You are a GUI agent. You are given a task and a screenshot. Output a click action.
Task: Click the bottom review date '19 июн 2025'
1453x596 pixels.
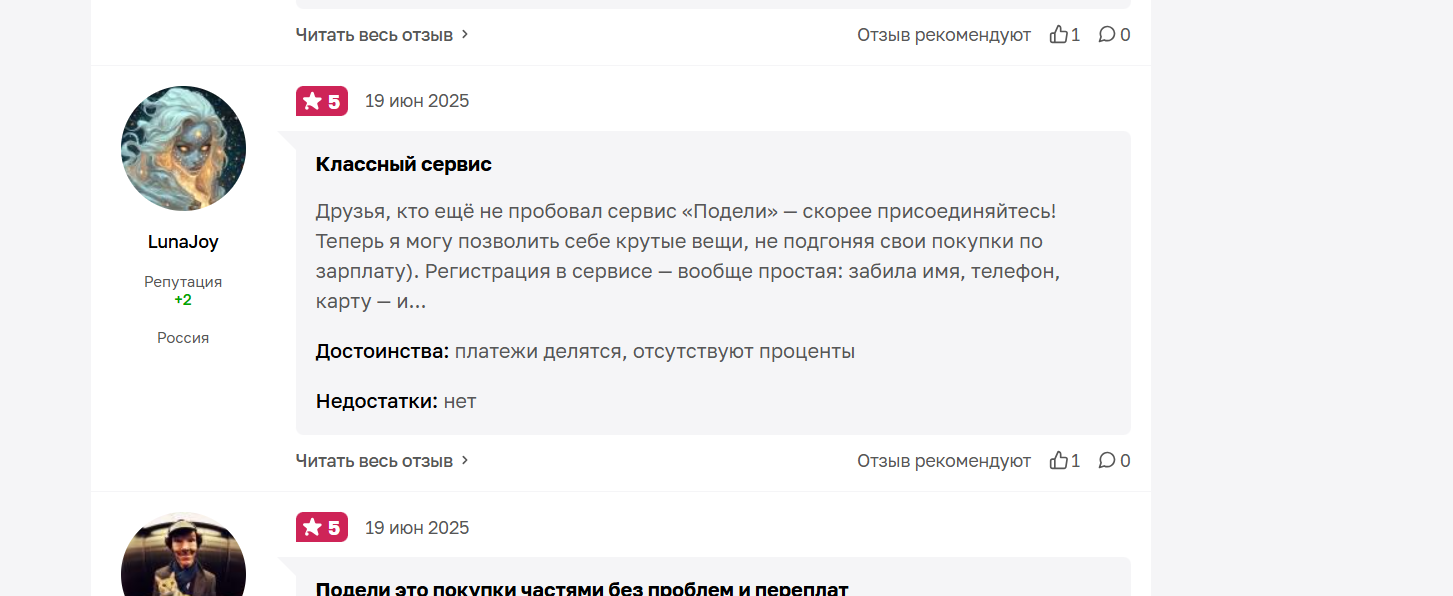click(x=417, y=528)
